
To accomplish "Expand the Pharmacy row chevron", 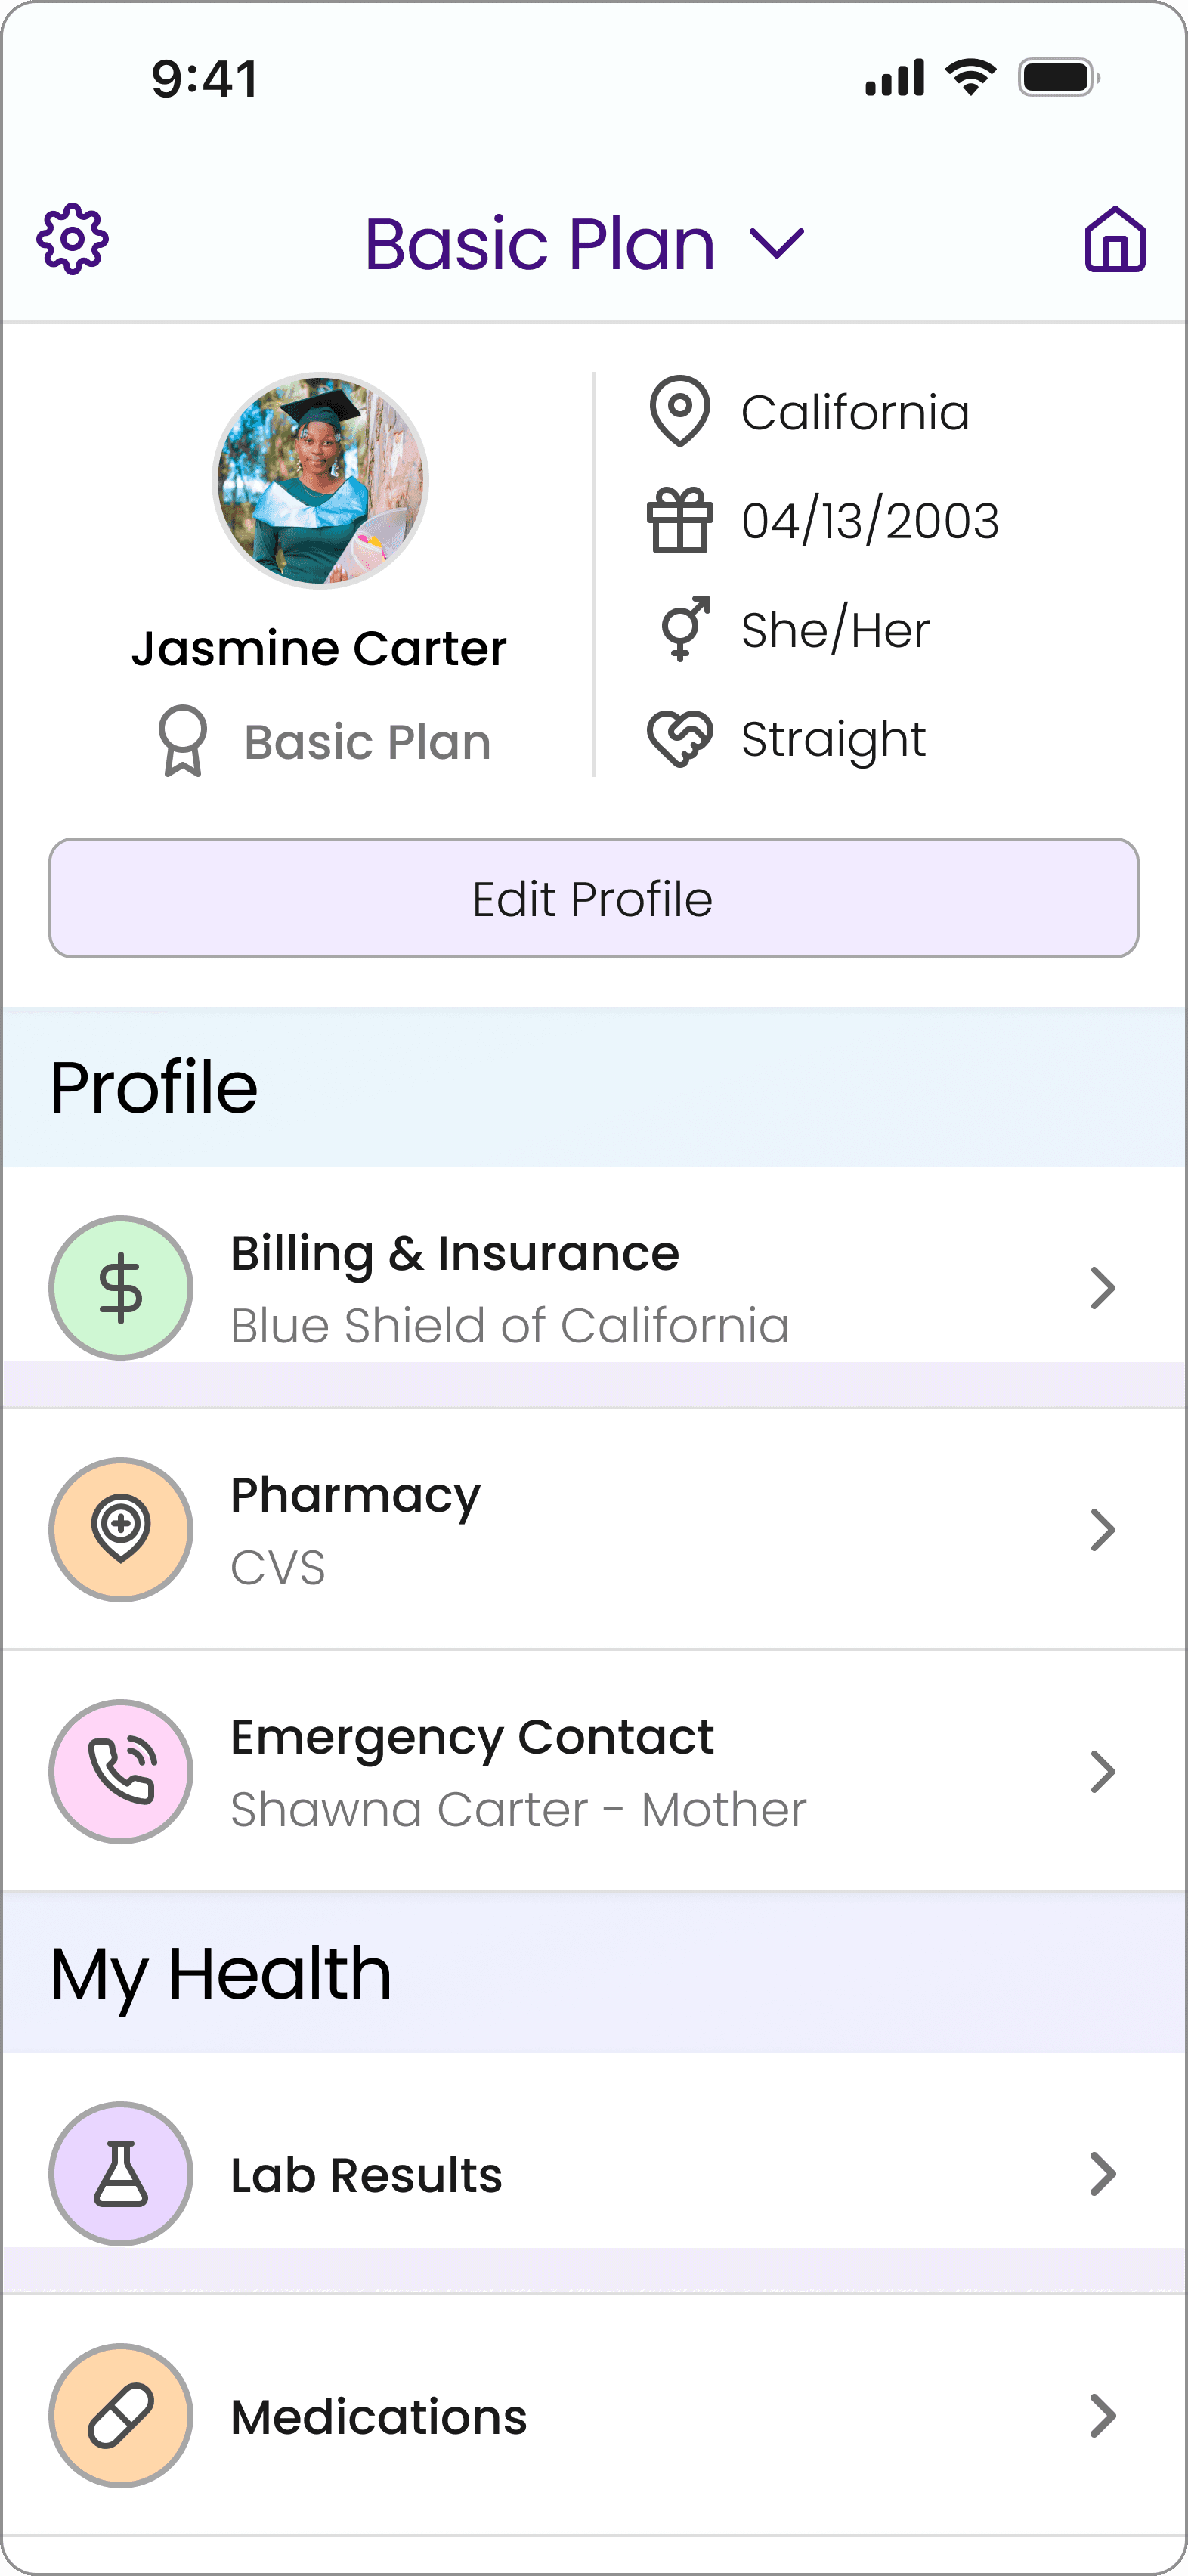I will pos(1102,1529).
